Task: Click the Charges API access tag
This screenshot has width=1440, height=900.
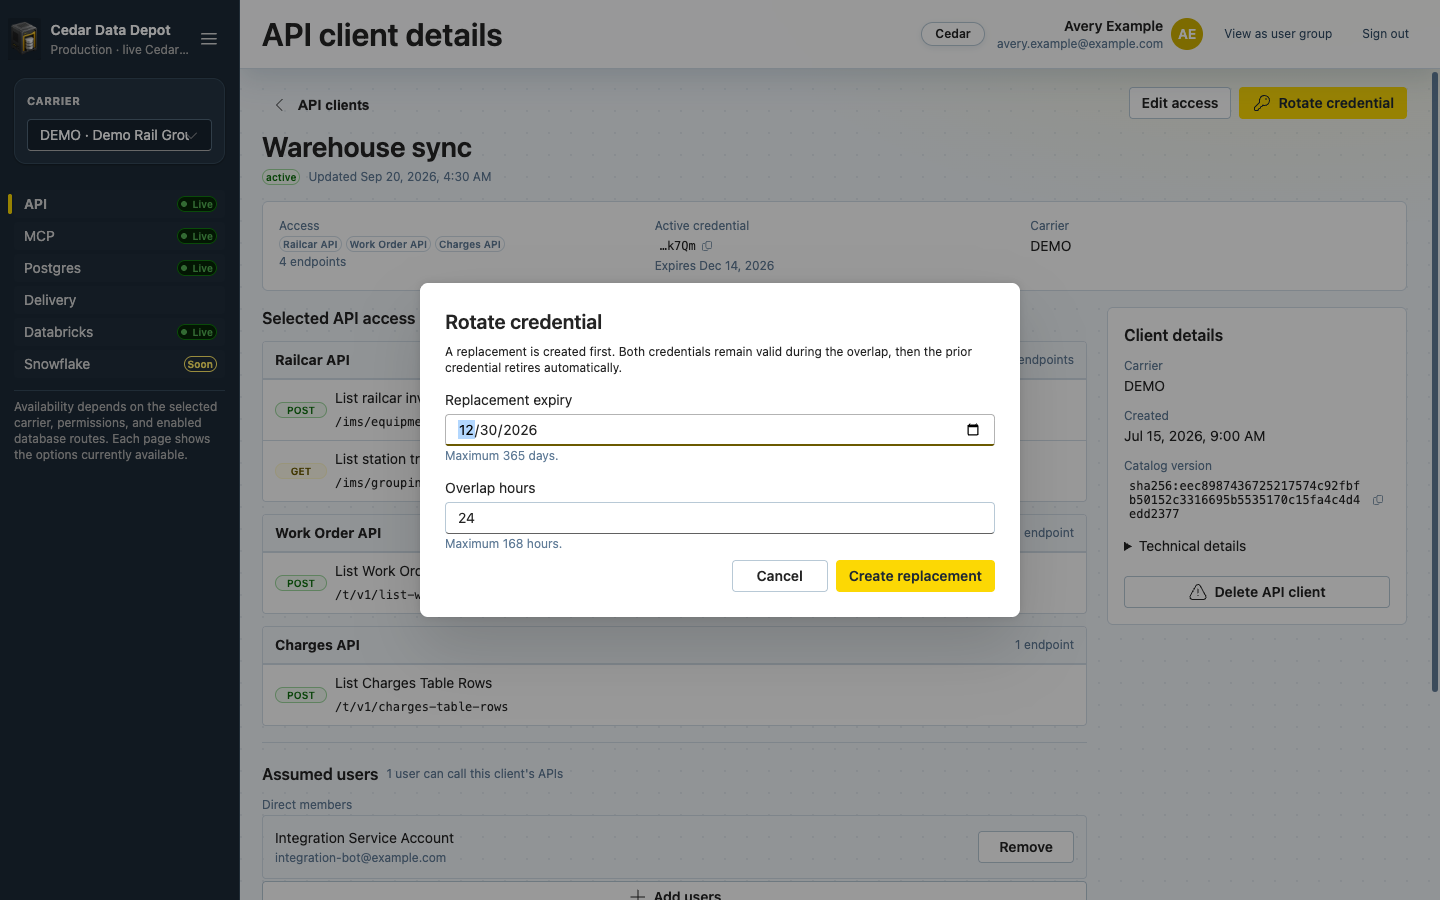Action: click(x=470, y=245)
